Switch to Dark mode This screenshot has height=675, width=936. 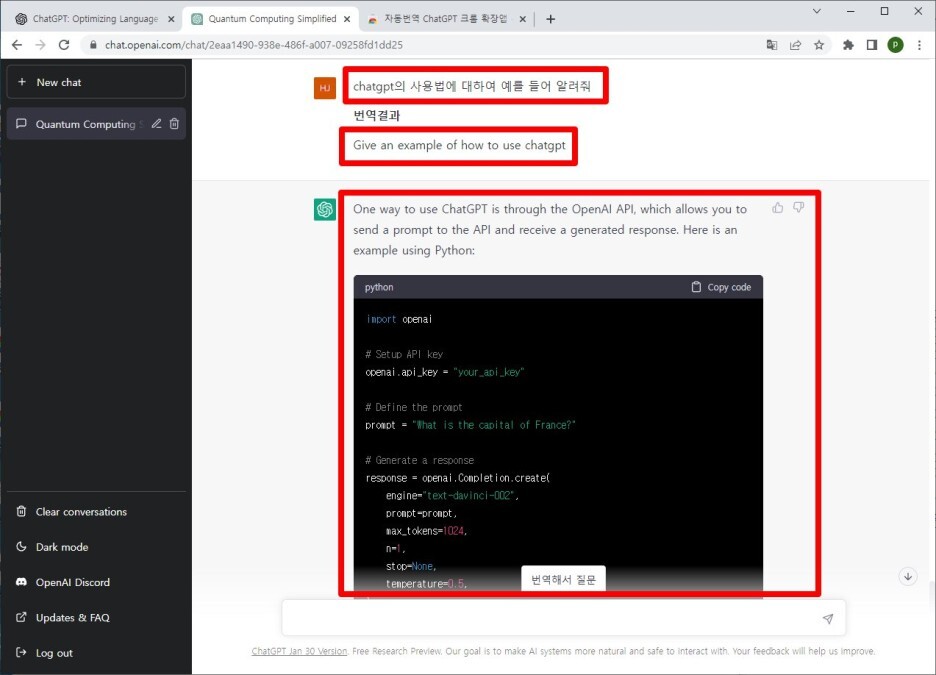(96, 547)
